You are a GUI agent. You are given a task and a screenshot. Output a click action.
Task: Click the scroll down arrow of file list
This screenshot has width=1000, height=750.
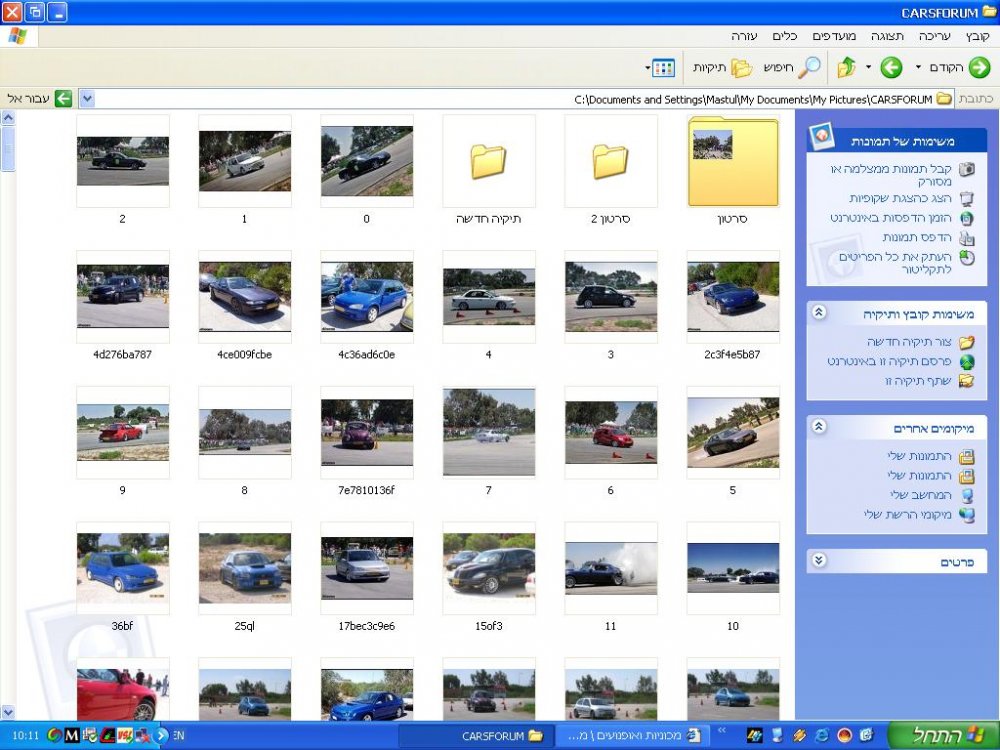click(x=8, y=712)
